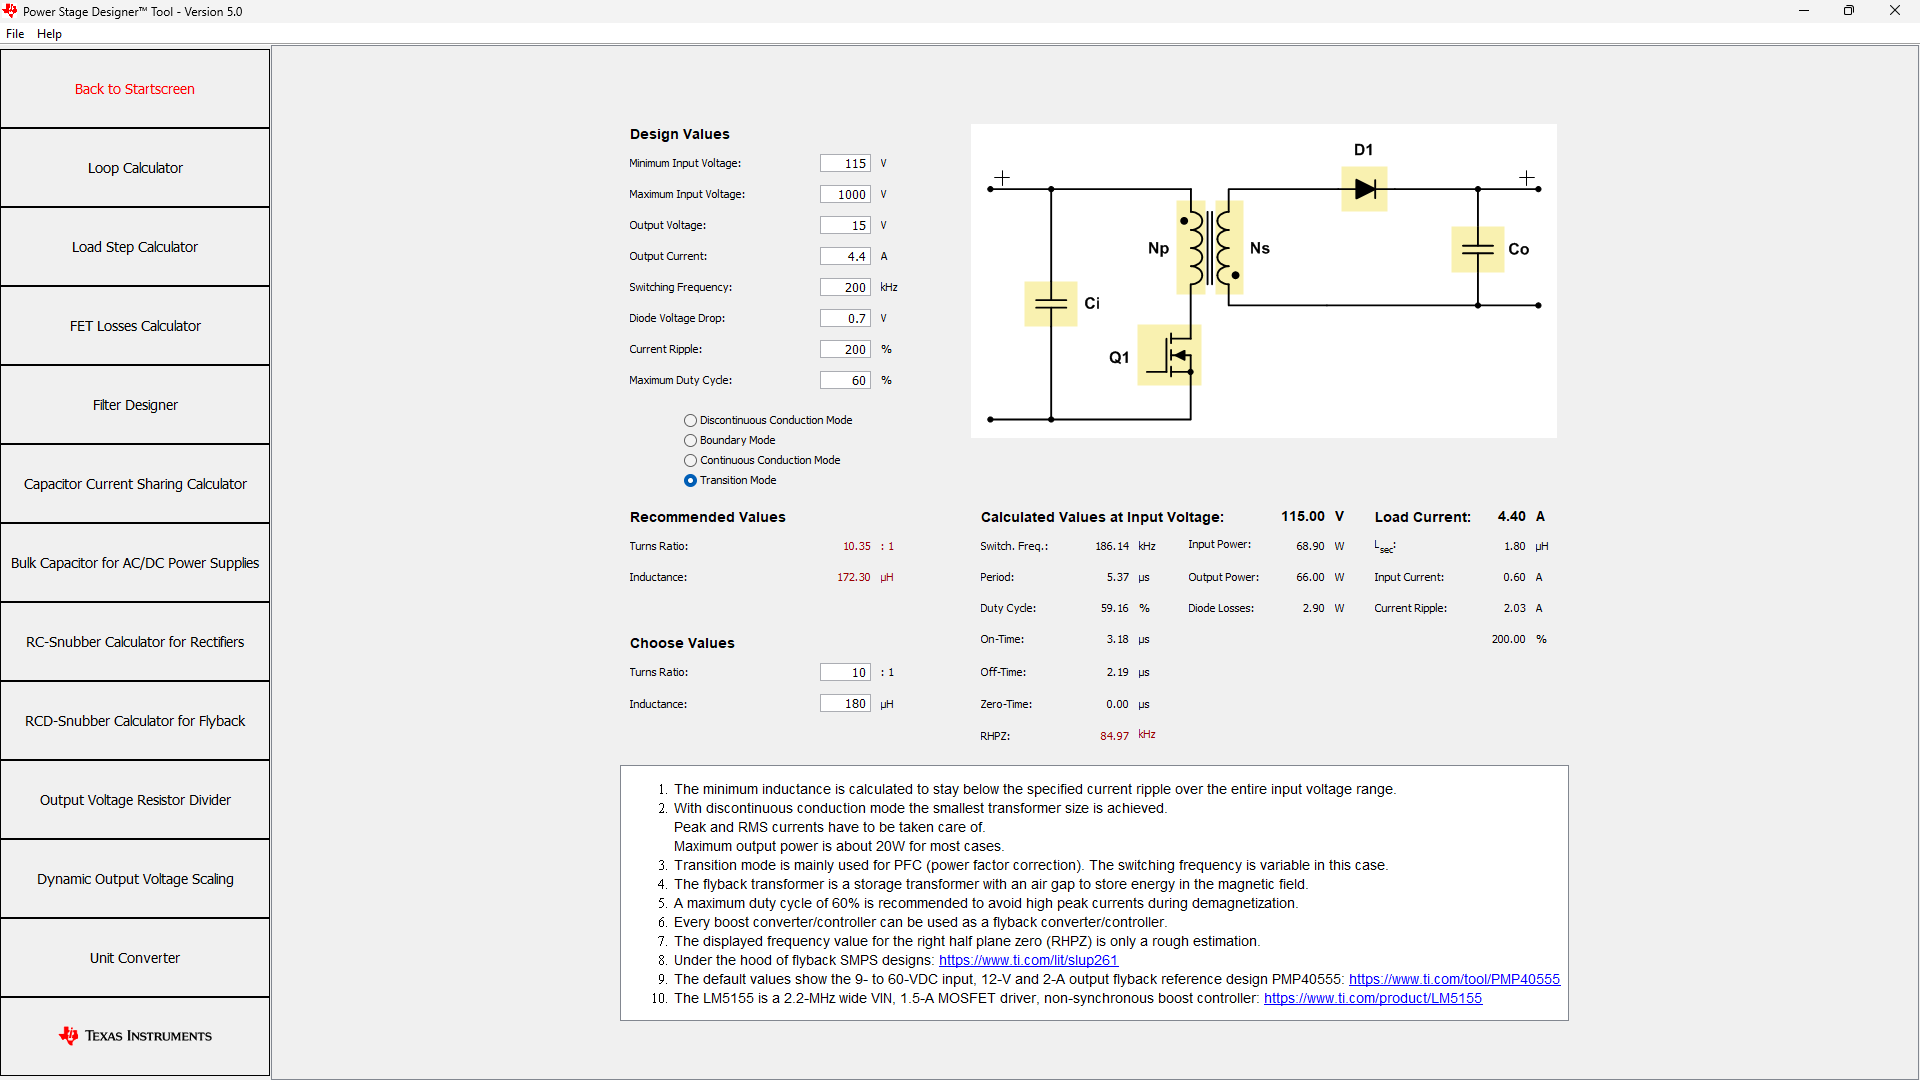The height and width of the screenshot is (1080, 1920).
Task: Open the Help menu
Action: (x=49, y=34)
